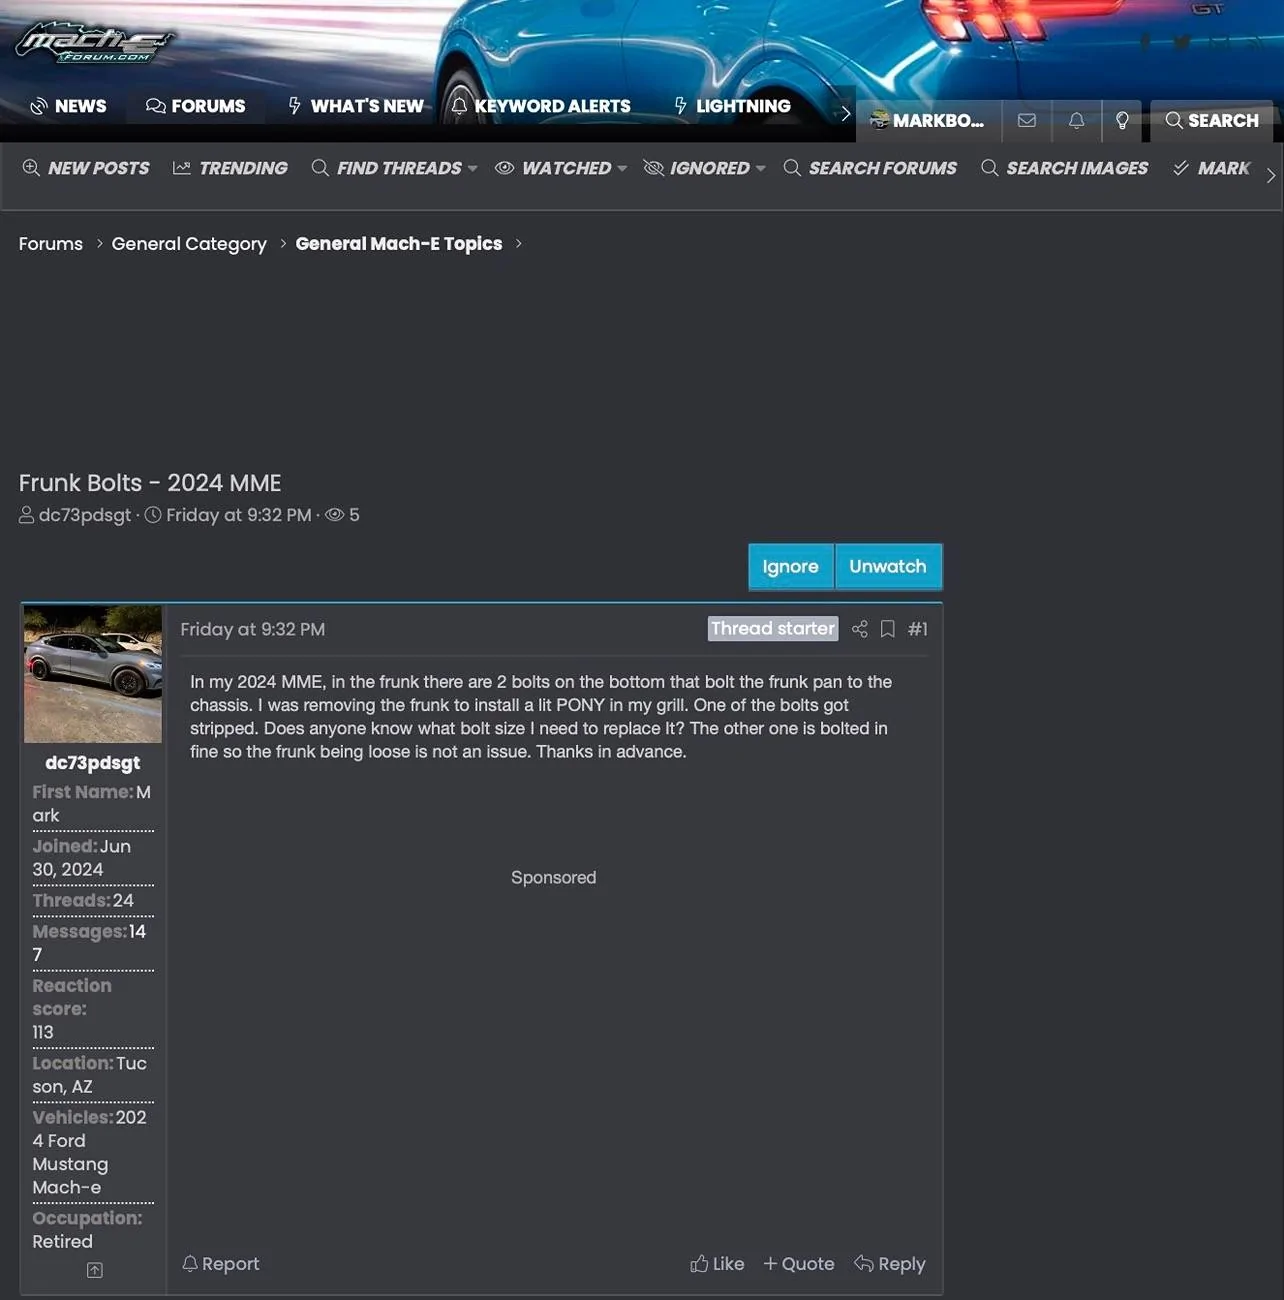Click the thread views eye icon
The image size is (1284, 1300).
click(335, 515)
